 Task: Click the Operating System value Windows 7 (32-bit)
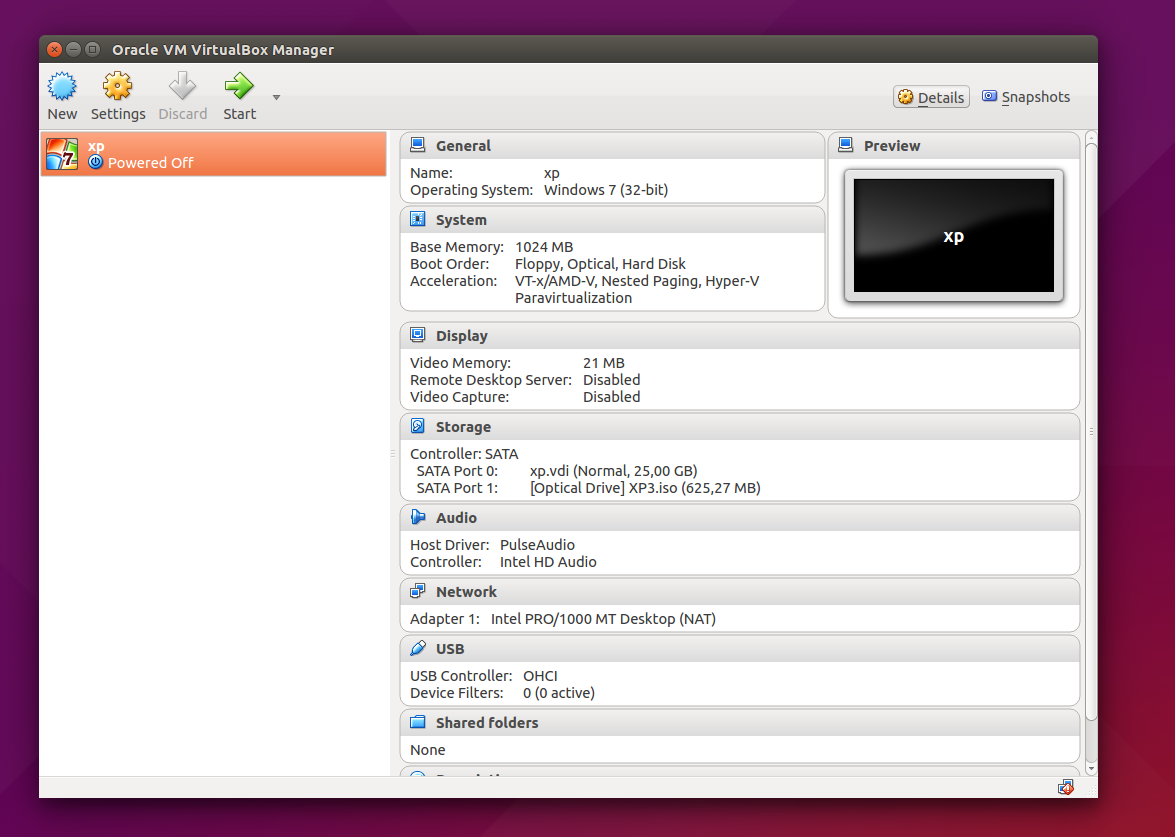point(606,190)
